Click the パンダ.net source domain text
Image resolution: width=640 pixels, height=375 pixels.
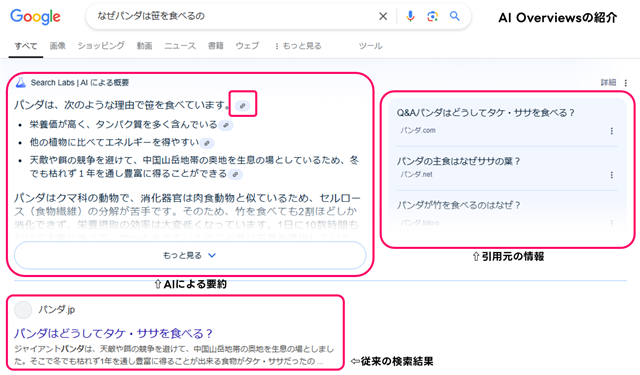click(416, 174)
